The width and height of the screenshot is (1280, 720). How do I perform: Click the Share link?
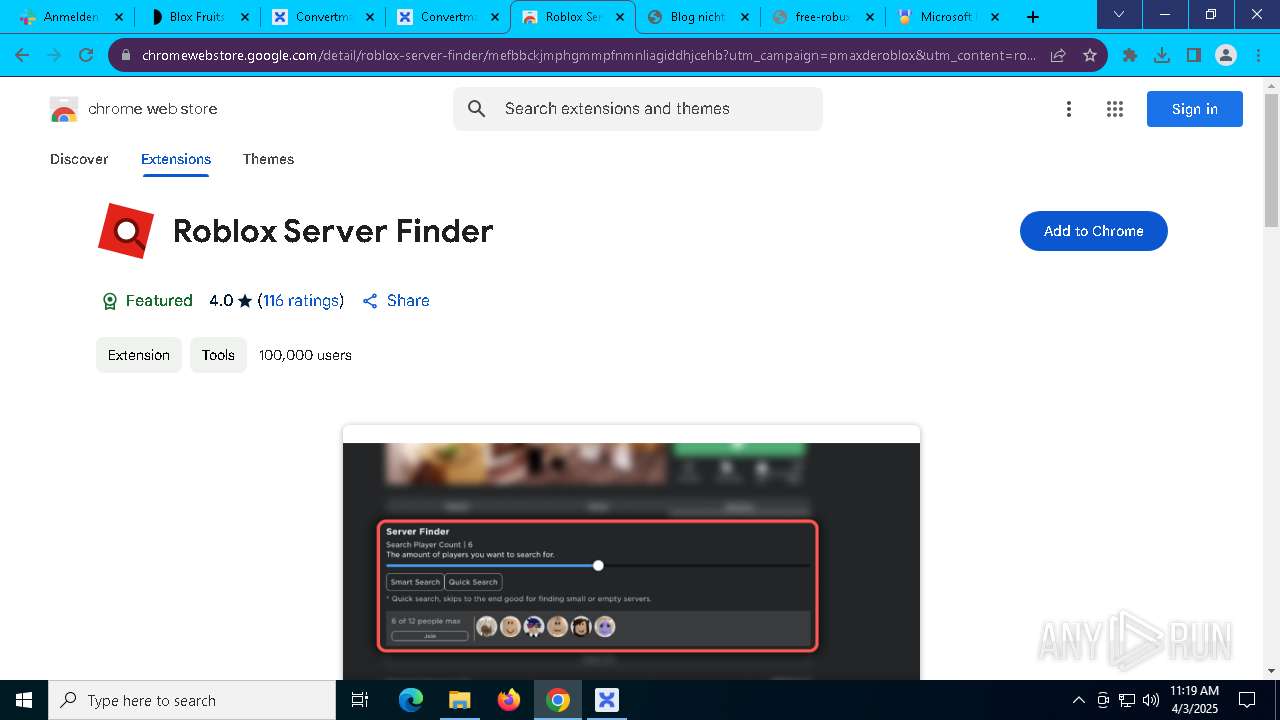point(396,300)
